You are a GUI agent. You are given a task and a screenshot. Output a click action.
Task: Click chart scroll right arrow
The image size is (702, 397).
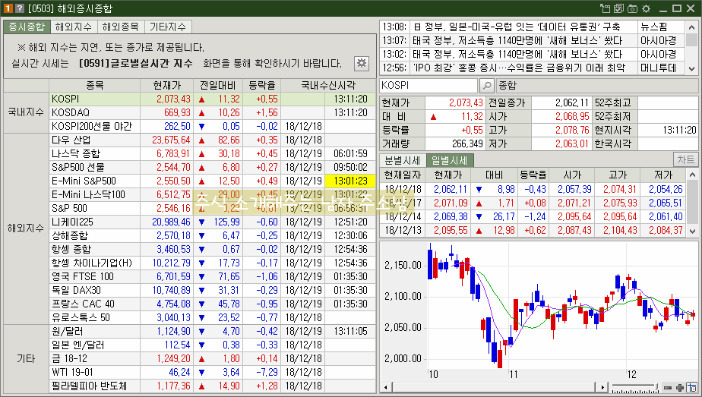click(x=603, y=388)
